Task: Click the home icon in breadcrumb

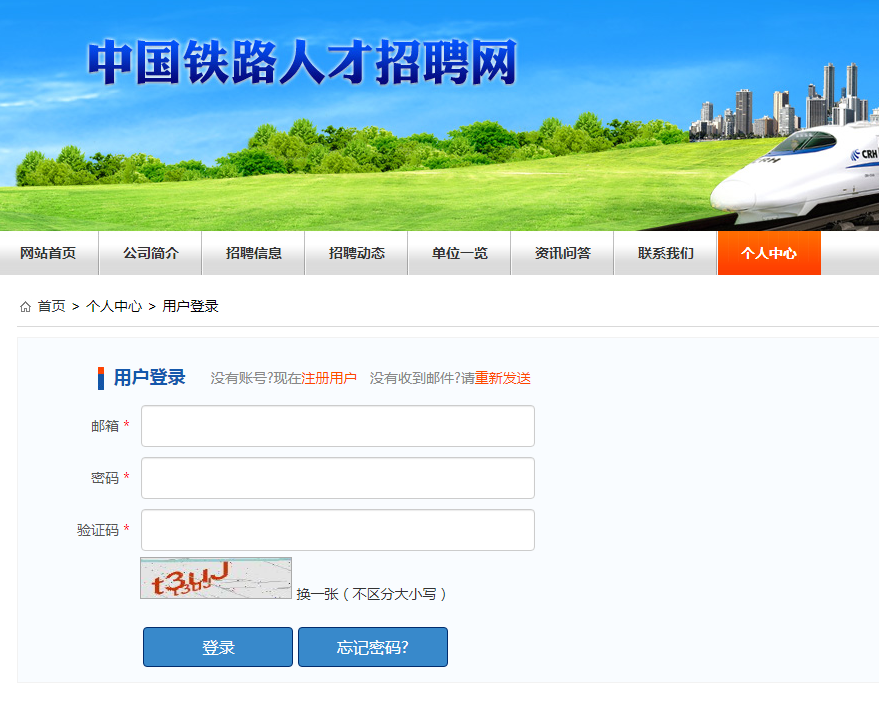Action: (x=25, y=307)
